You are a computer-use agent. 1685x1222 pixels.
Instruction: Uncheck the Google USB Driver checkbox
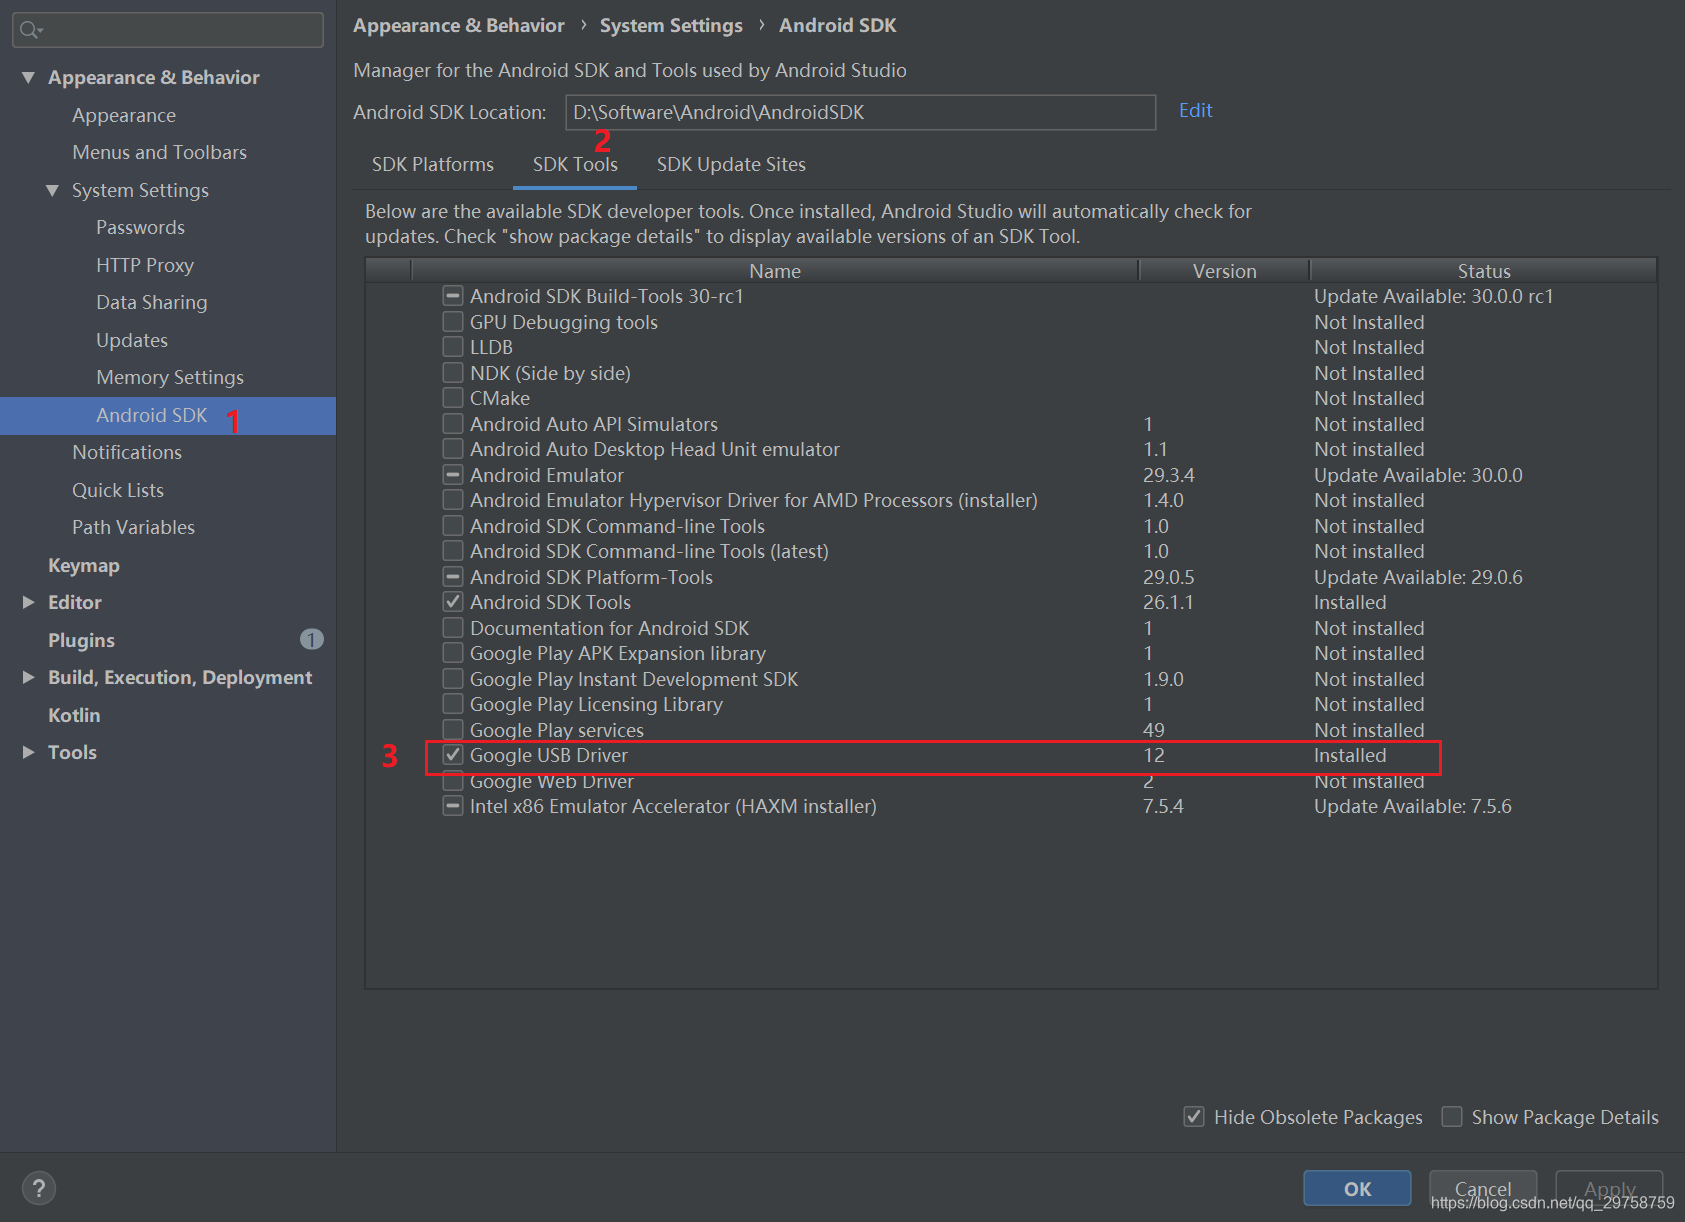click(x=453, y=755)
